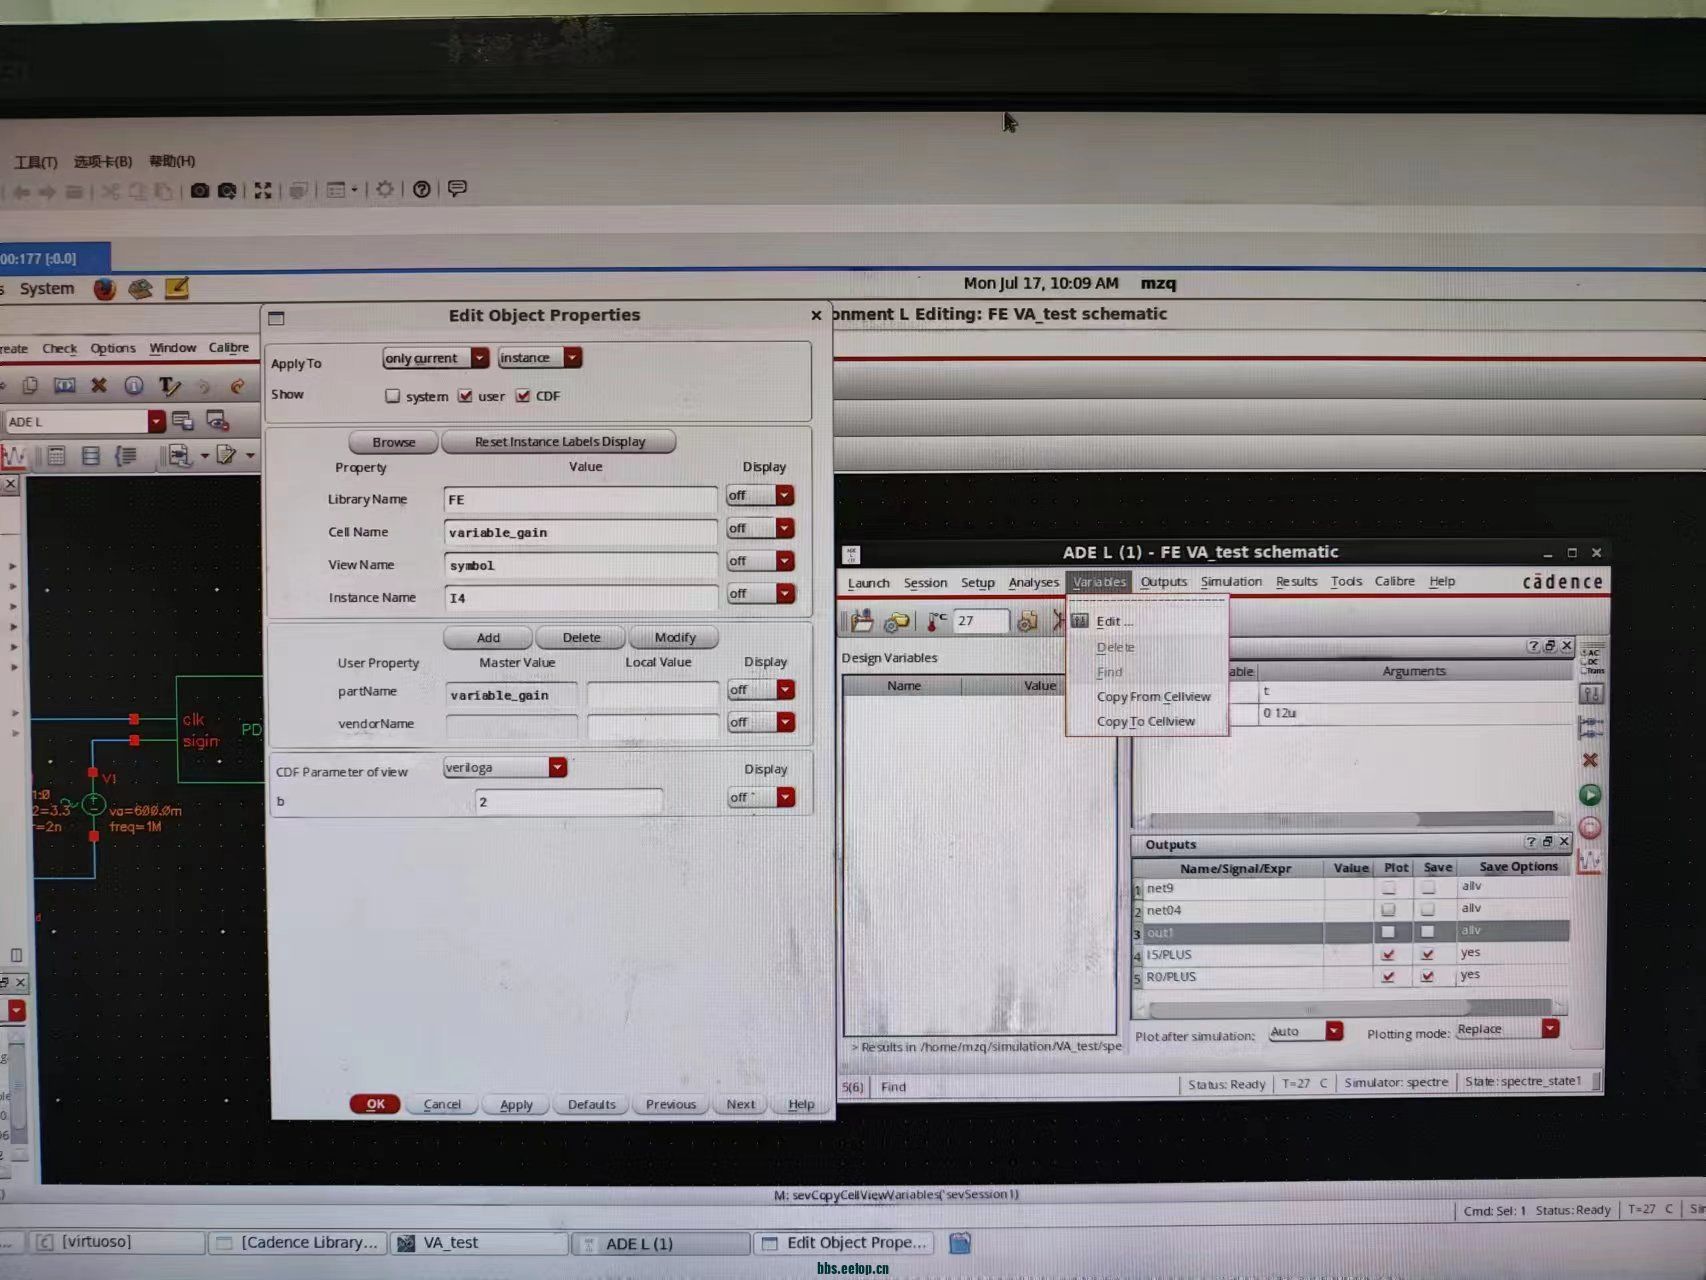The width and height of the screenshot is (1706, 1280).
Task: Open the Plotting mode Replace dropdown
Action: pos(1507,1029)
